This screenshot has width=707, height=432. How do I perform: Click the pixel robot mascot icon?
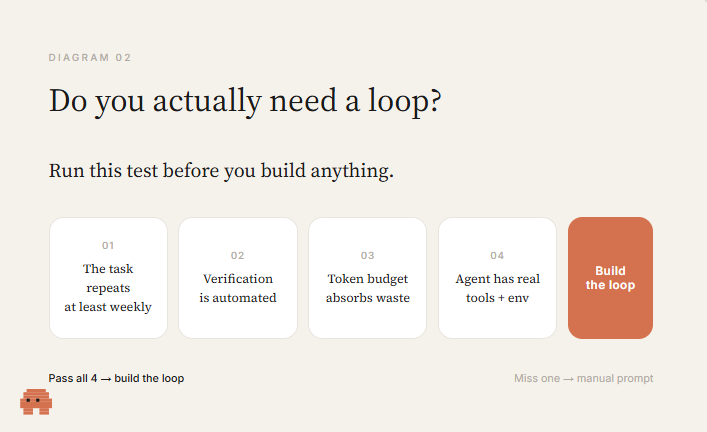pyautogui.click(x=36, y=401)
